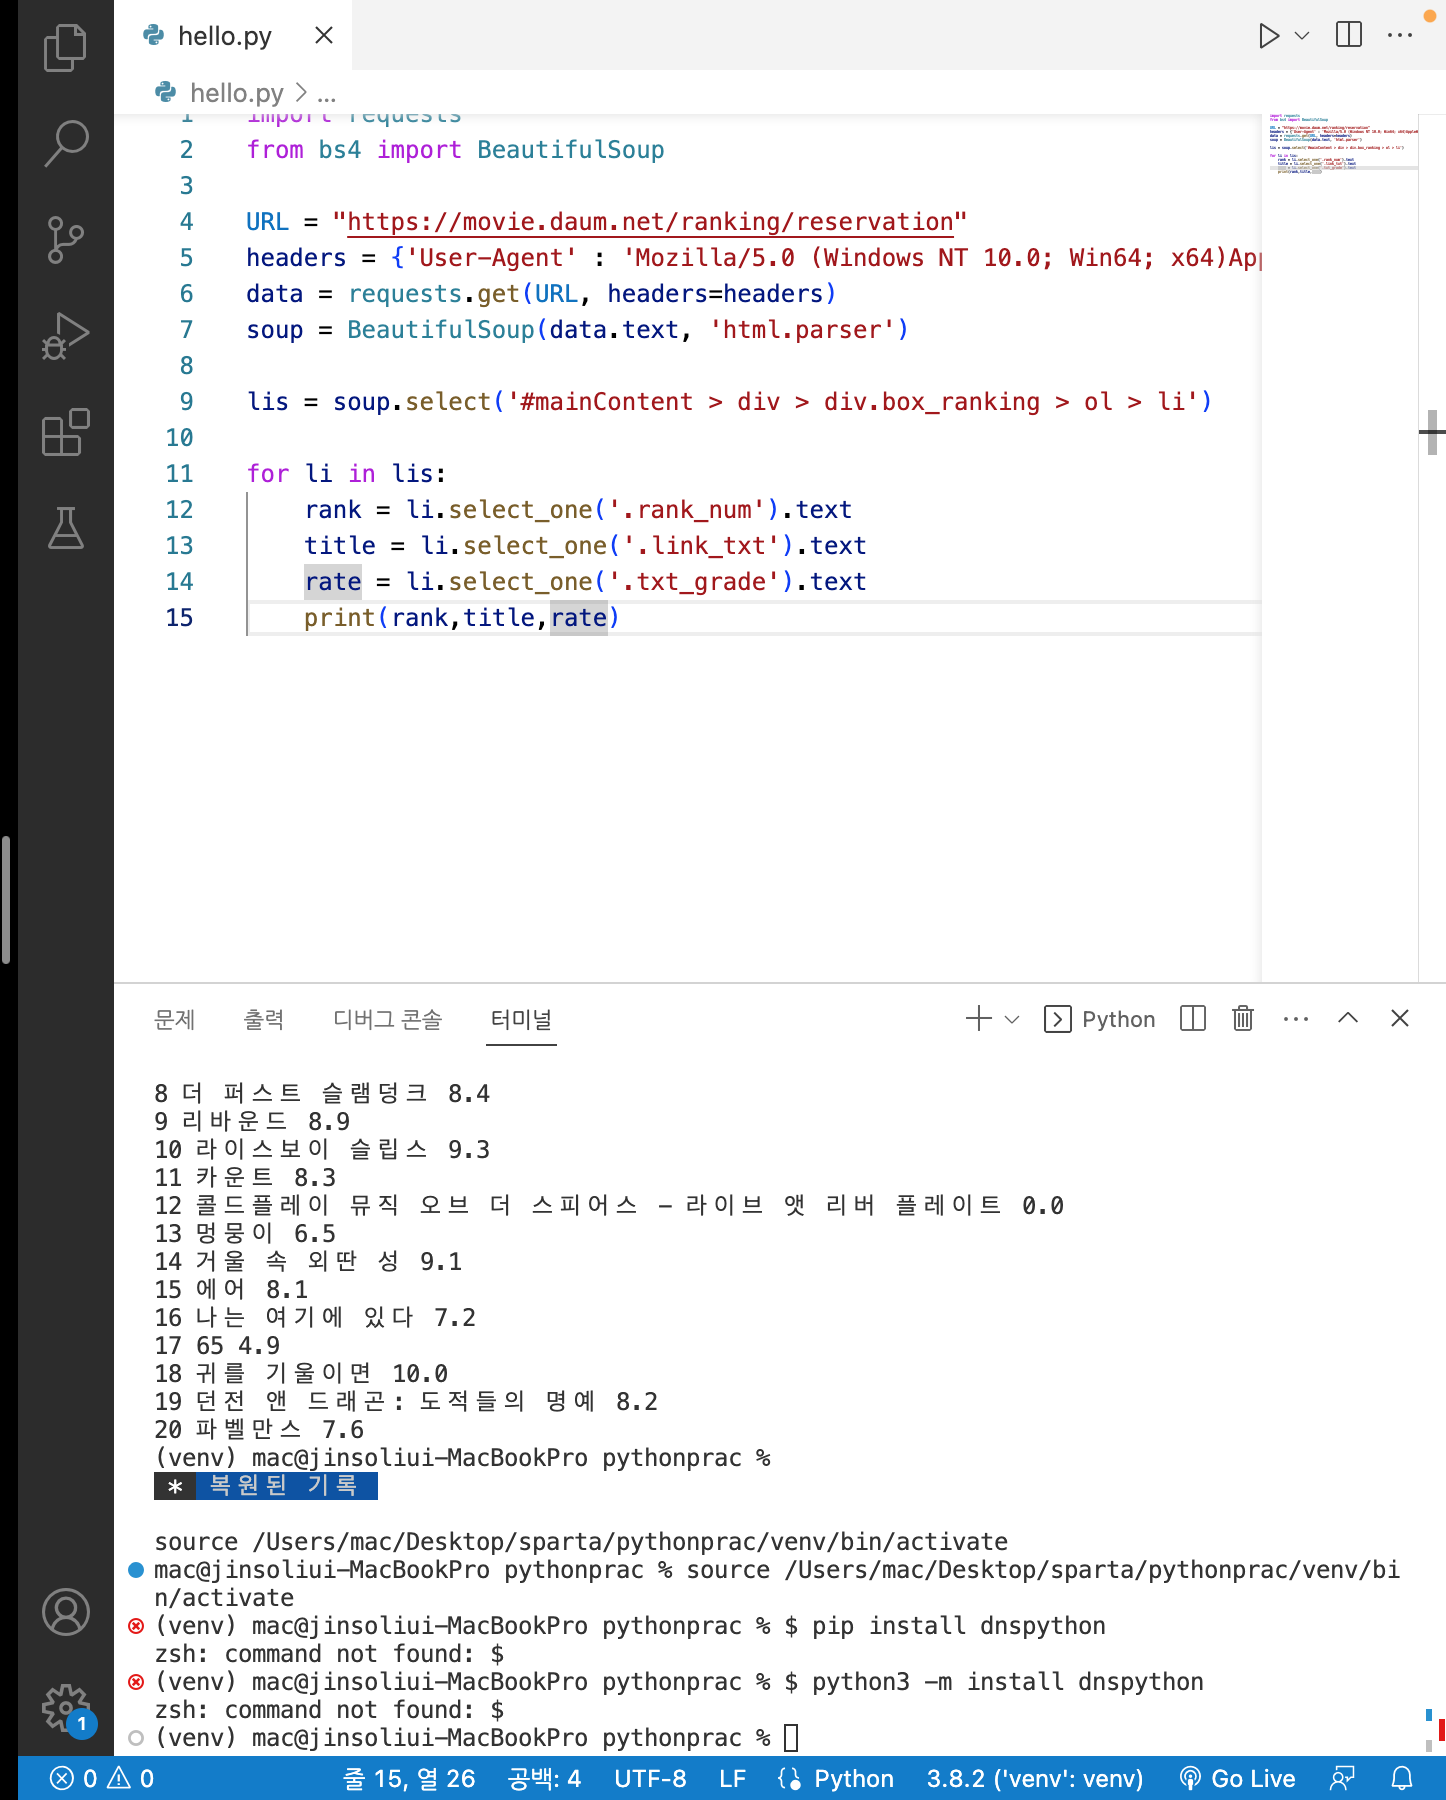The image size is (1446, 1800).
Task: Click the word BeautifulSoup on line 2
Action: coord(571,150)
